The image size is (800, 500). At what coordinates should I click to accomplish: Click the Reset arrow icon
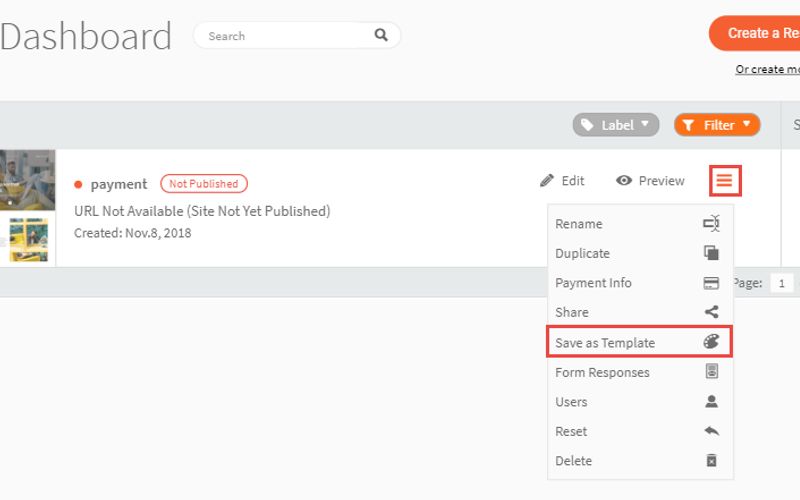pyautogui.click(x=711, y=431)
